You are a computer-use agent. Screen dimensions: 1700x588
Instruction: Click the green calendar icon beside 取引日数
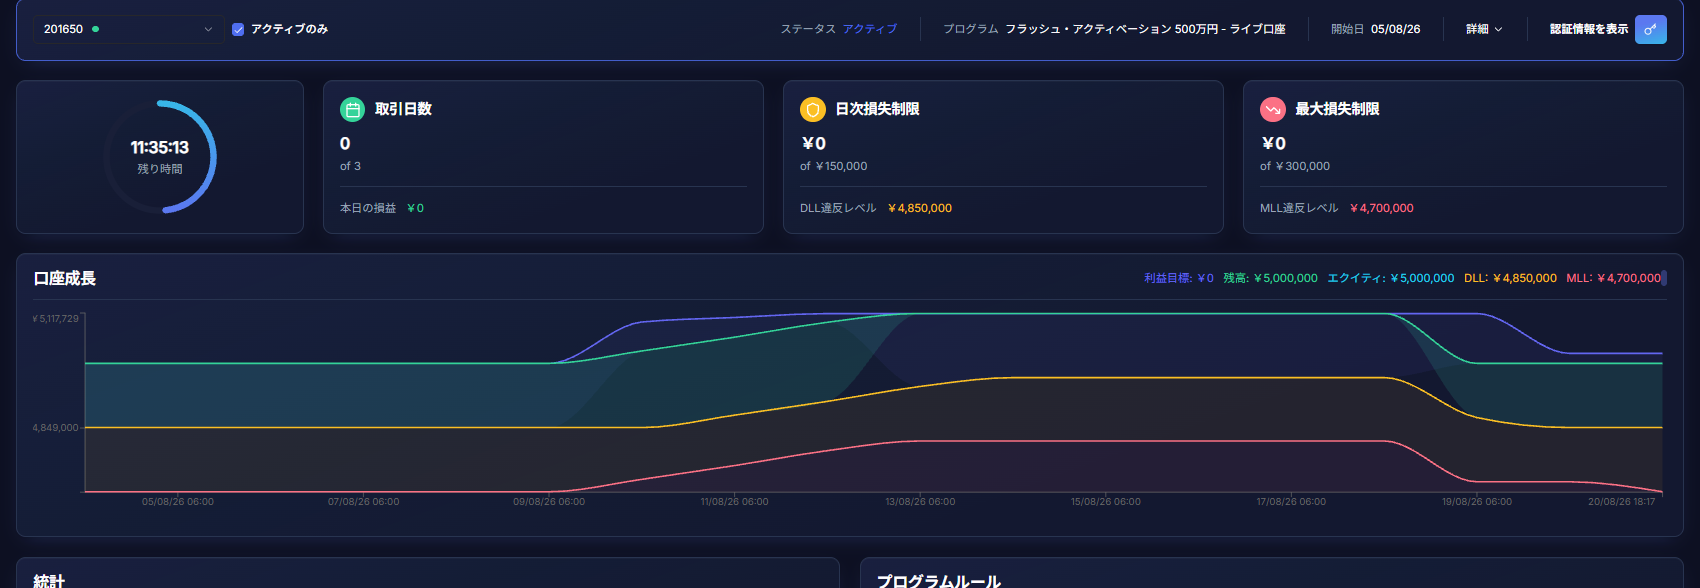(353, 109)
